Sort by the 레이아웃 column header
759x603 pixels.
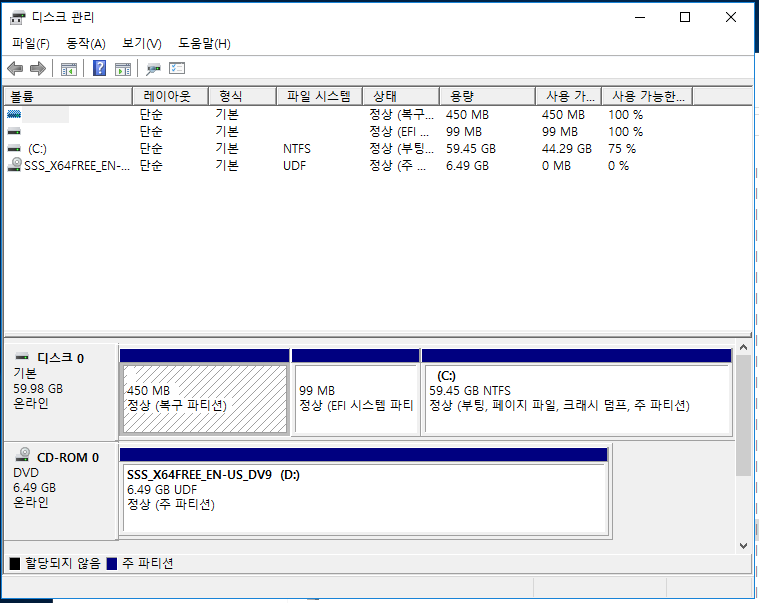(170, 96)
